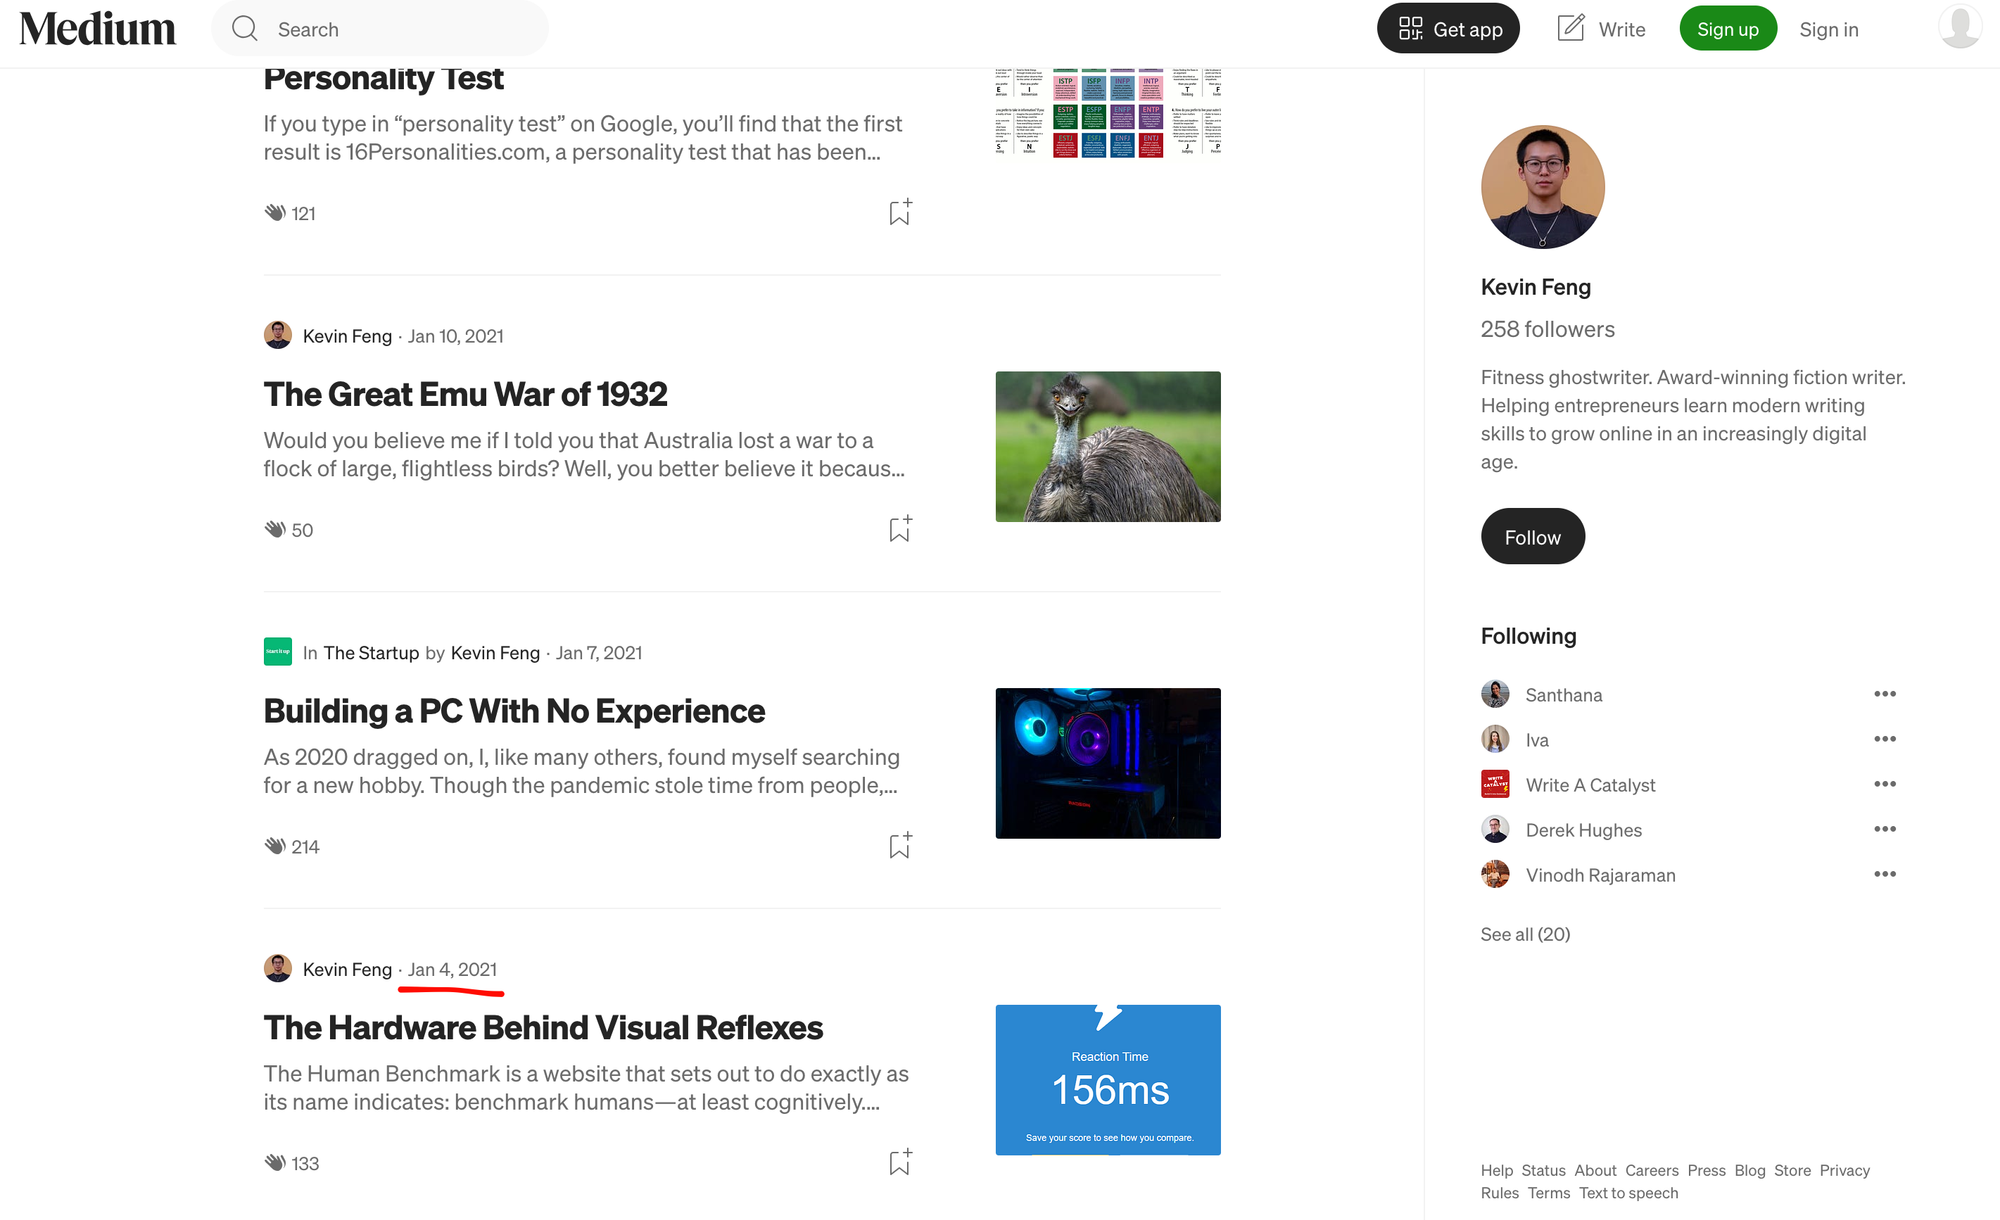Open more options for Write A Catalyst
The image size is (2000, 1220).
coord(1885,784)
